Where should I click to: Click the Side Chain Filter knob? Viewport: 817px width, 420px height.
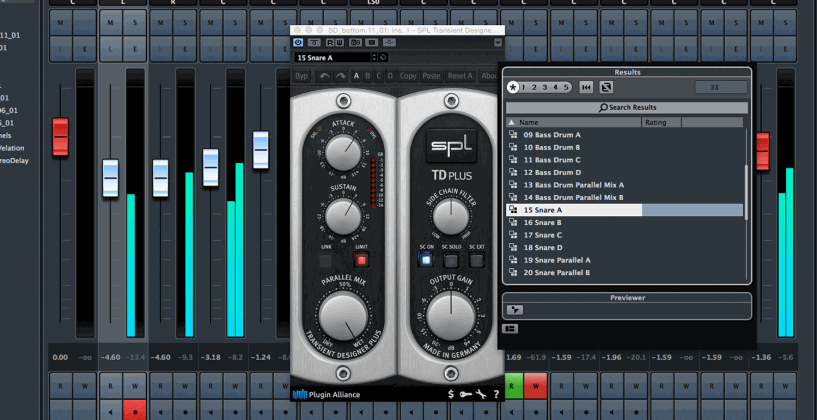tap(451, 216)
